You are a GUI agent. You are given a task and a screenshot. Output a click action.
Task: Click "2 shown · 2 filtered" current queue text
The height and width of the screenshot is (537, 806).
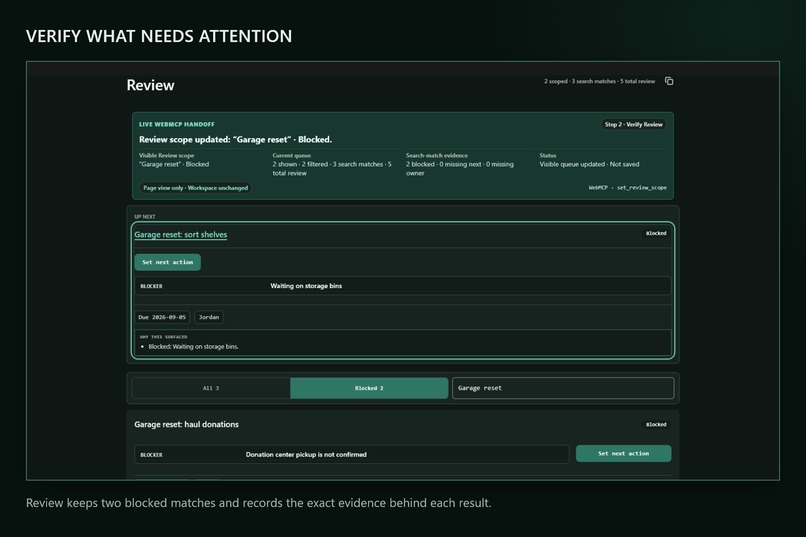332,169
